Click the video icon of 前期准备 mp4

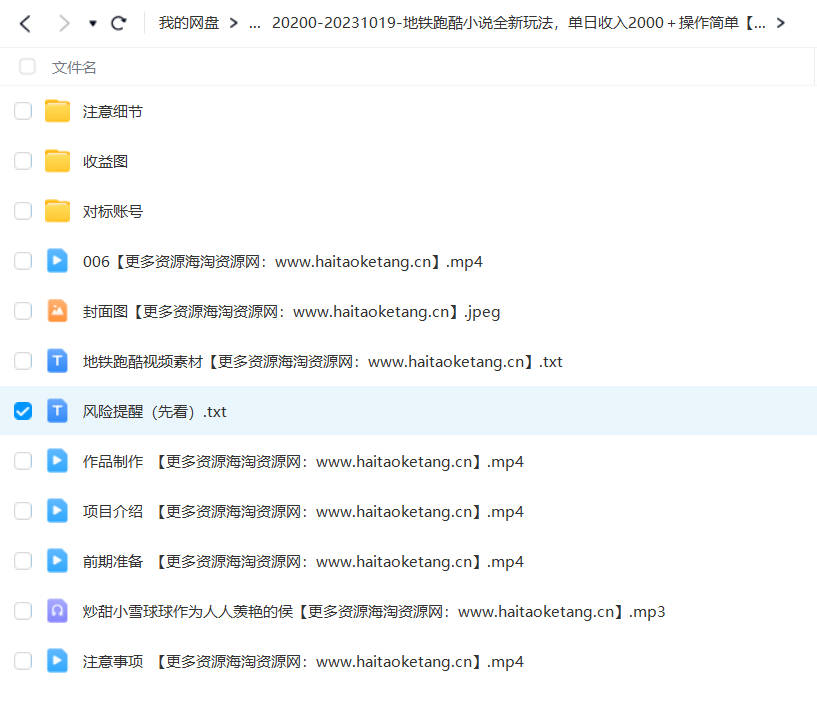(57, 561)
